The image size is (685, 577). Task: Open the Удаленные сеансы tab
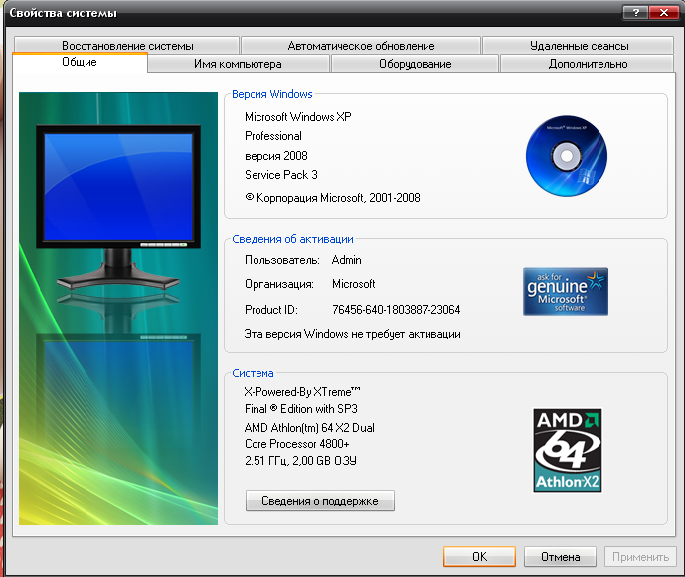click(x=578, y=45)
